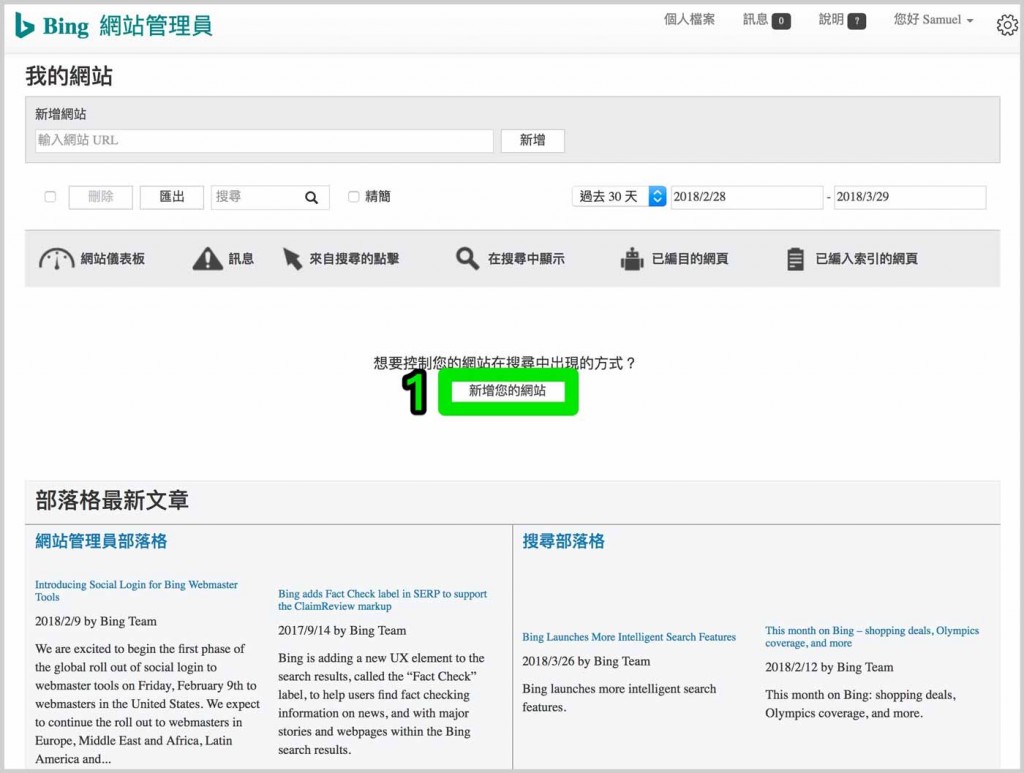Click the 2018/2/9 by Bing Team byline
Viewport: 1024px width, 773px height.
(x=96, y=622)
